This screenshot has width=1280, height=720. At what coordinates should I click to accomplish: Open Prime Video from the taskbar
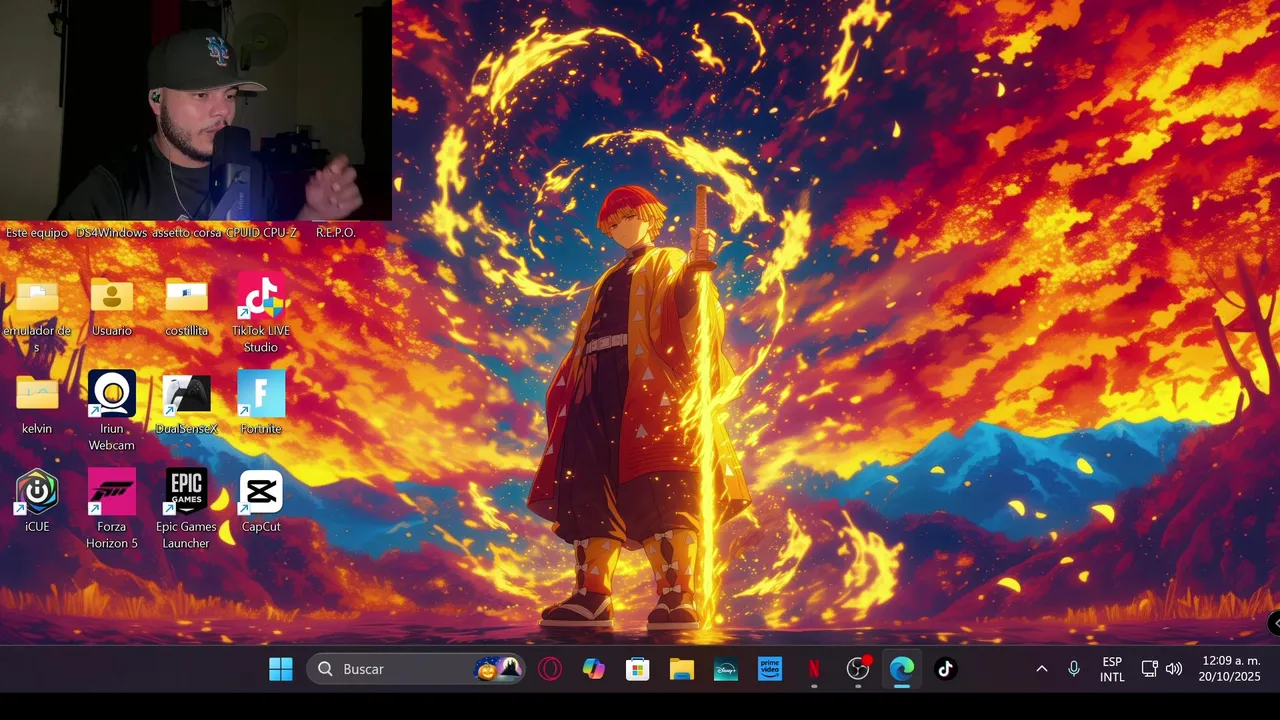click(770, 669)
